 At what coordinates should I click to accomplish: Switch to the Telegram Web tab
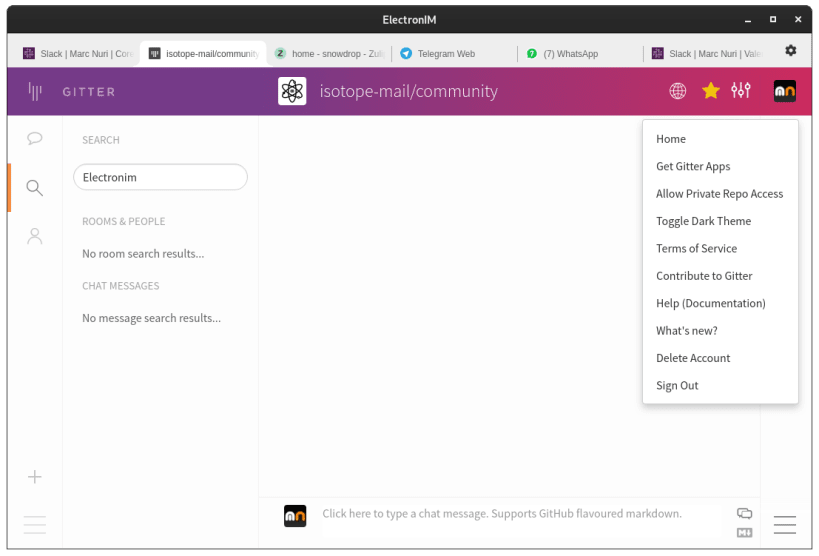[x=454, y=53]
